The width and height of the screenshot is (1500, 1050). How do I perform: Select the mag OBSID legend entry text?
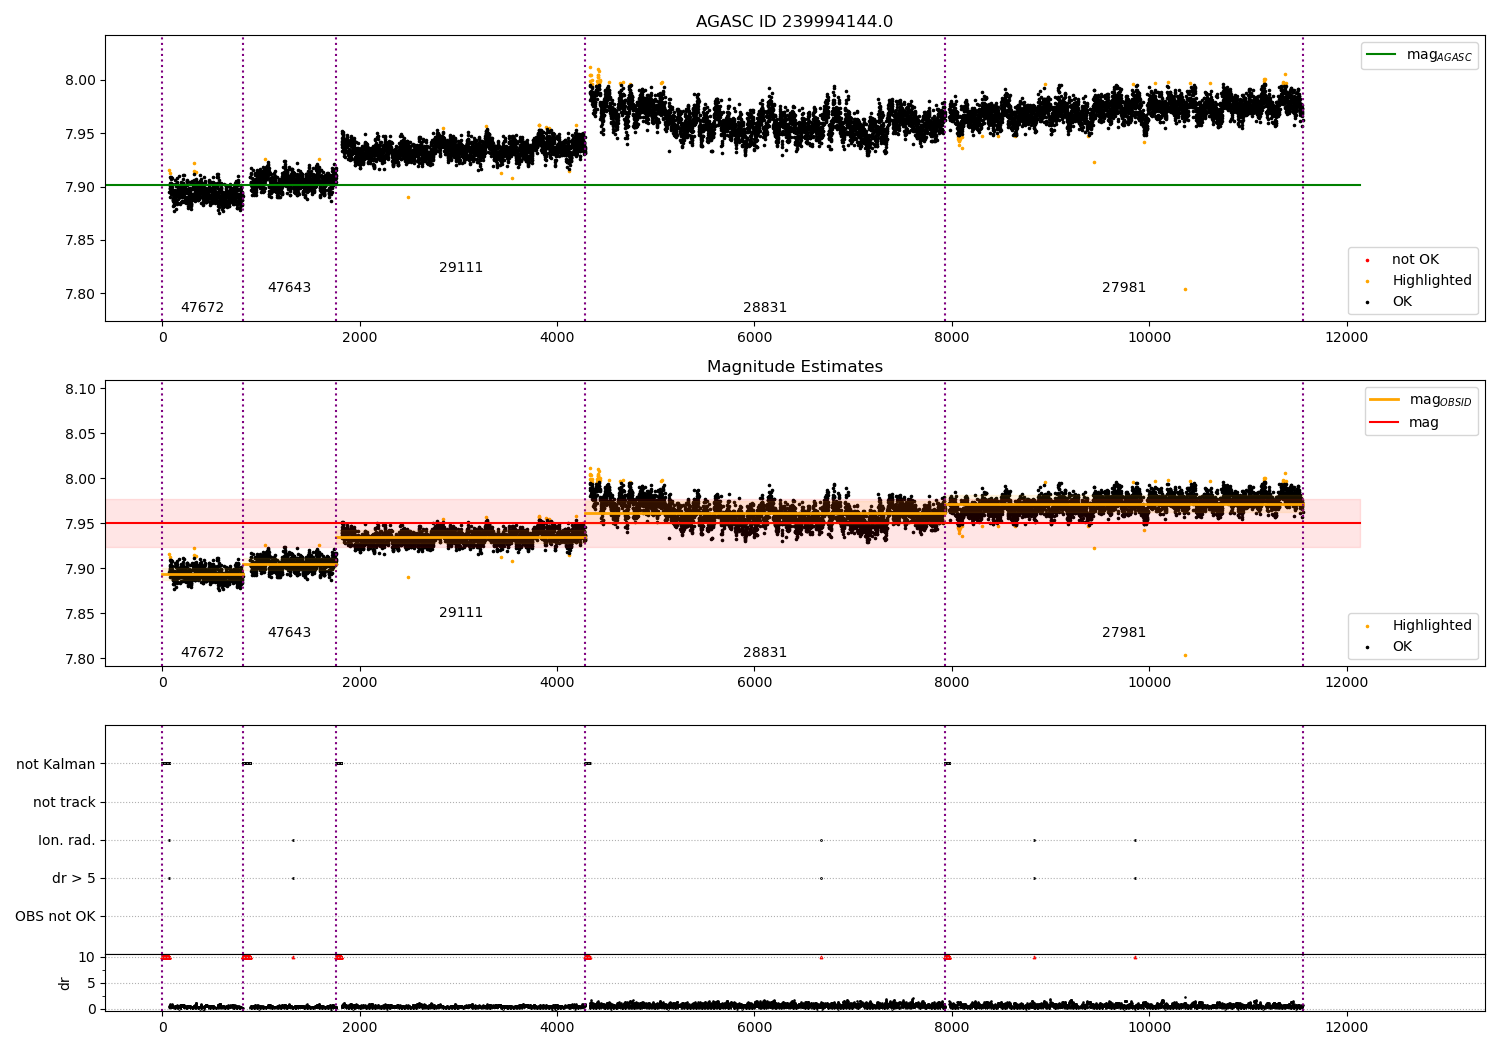[1440, 400]
